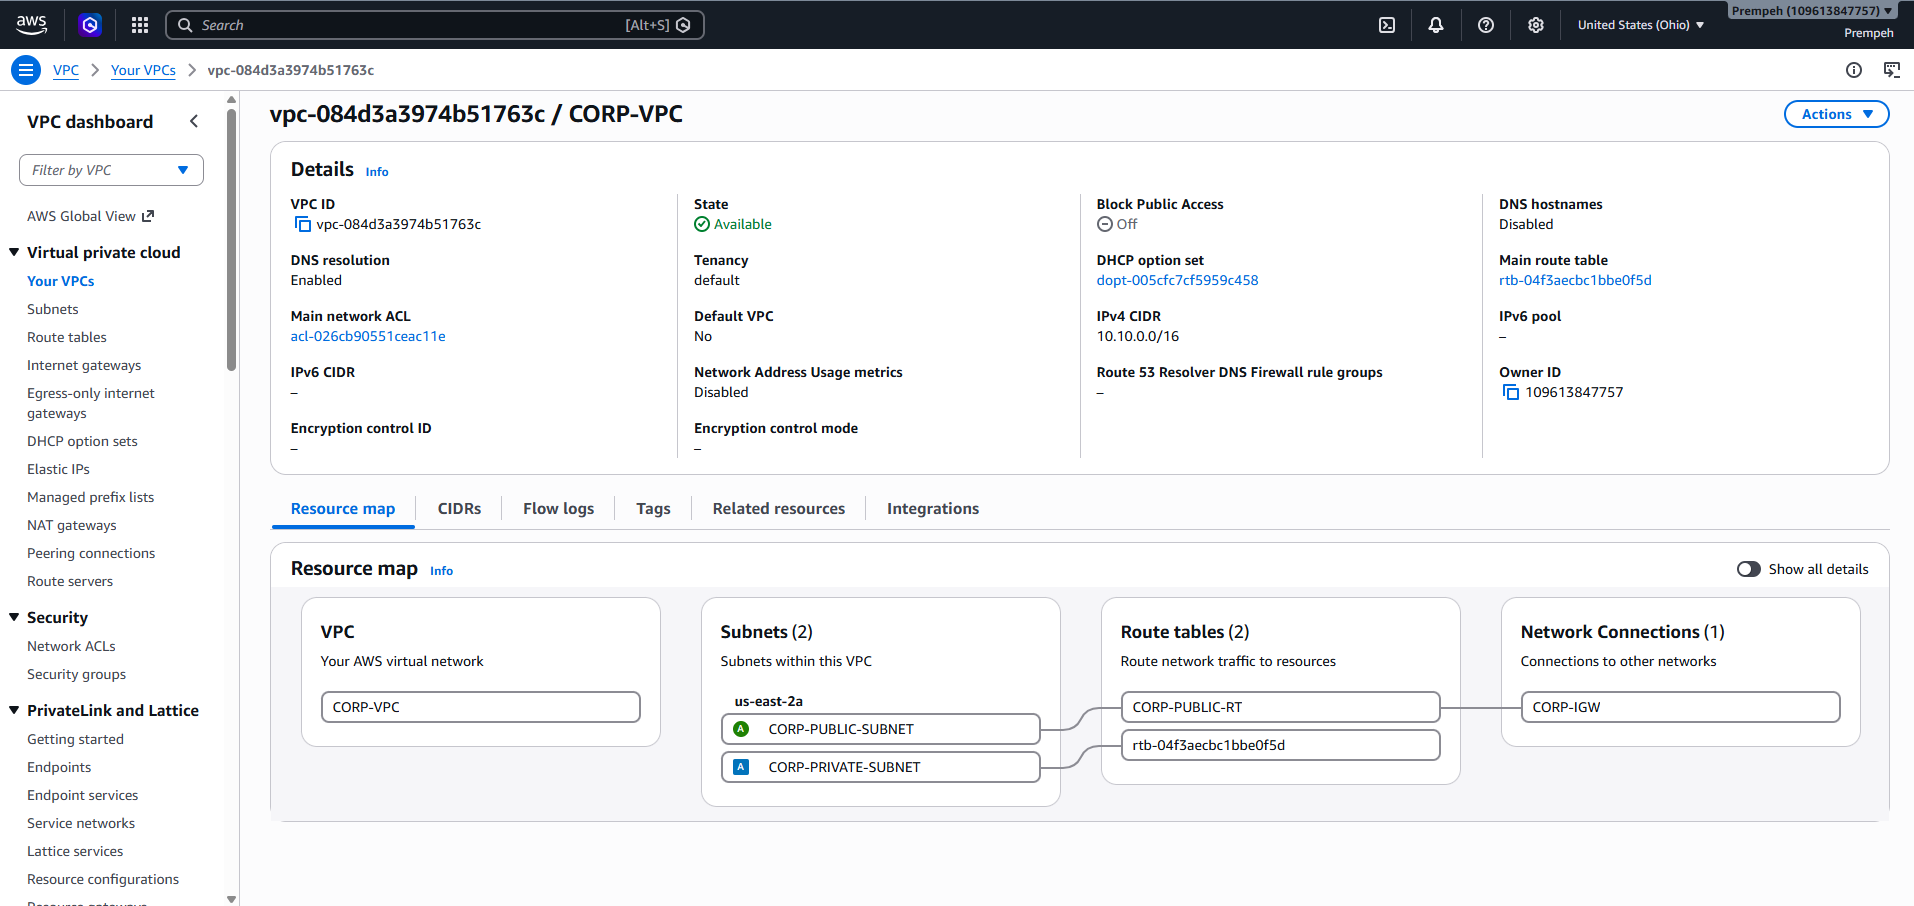Open Endpoints in the sidebar
The image size is (1914, 906).
point(59,767)
